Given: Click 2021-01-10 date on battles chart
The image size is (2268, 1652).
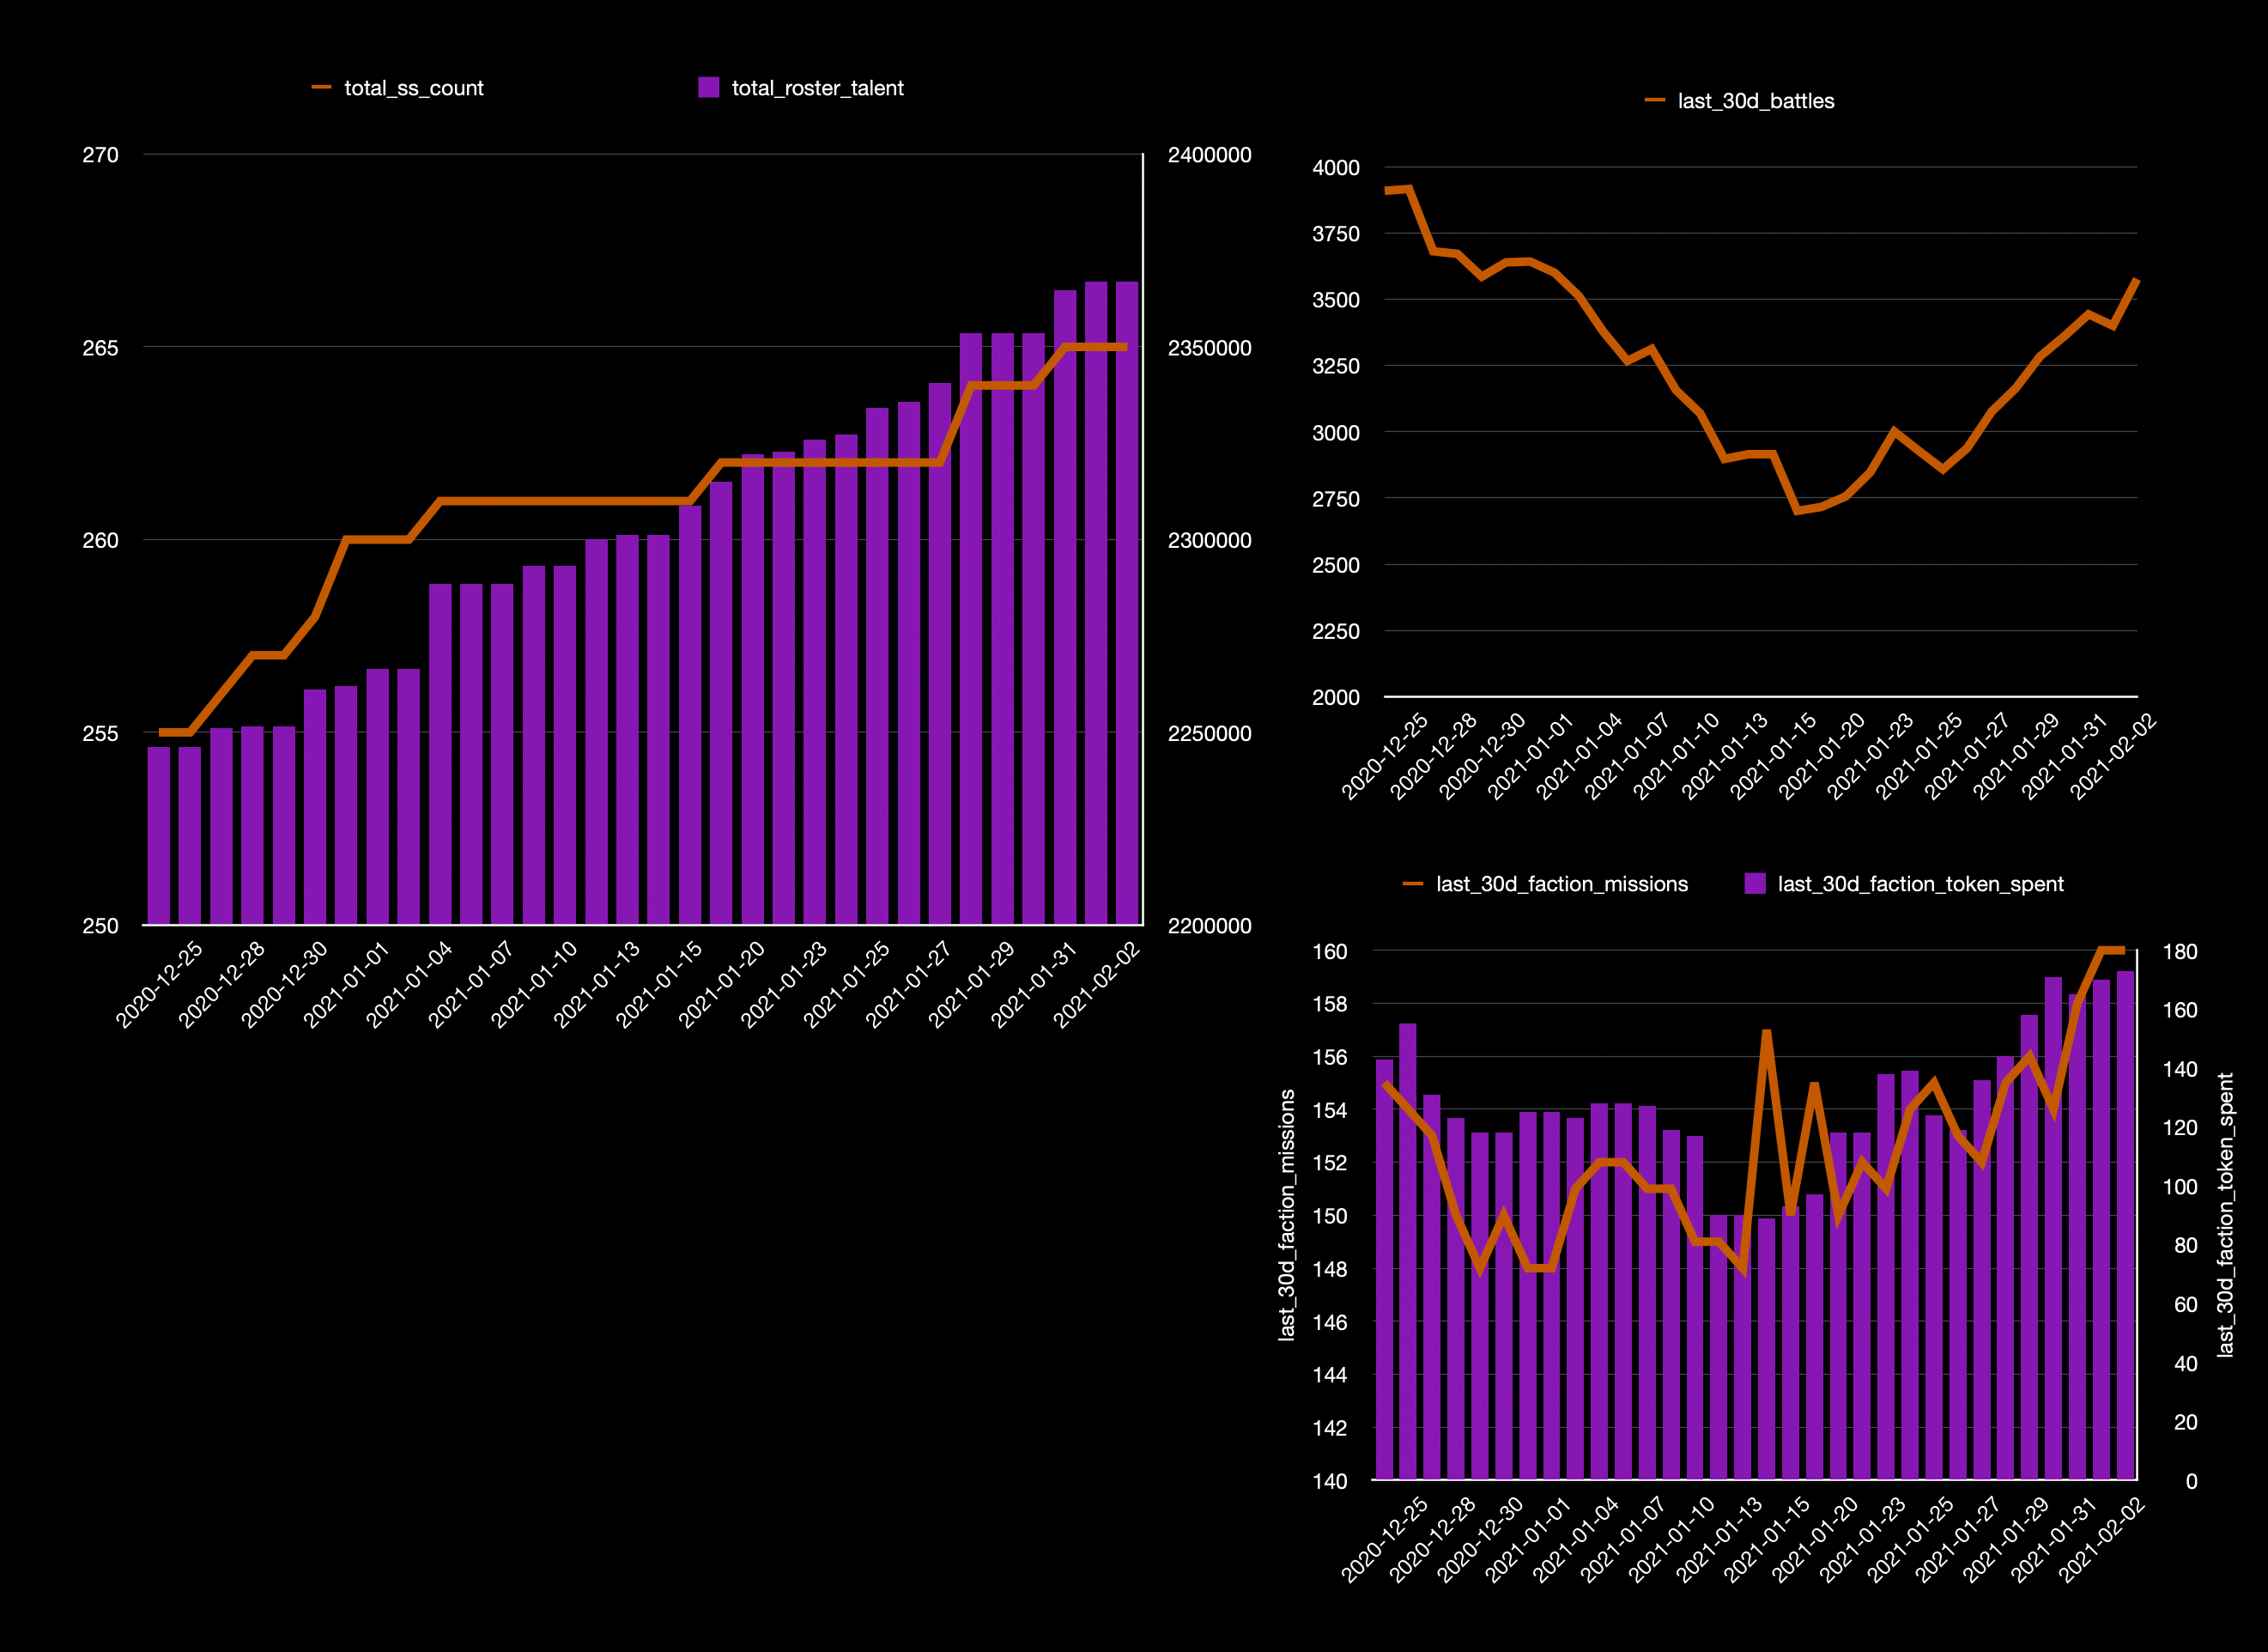Looking at the screenshot, I should [x=1677, y=756].
